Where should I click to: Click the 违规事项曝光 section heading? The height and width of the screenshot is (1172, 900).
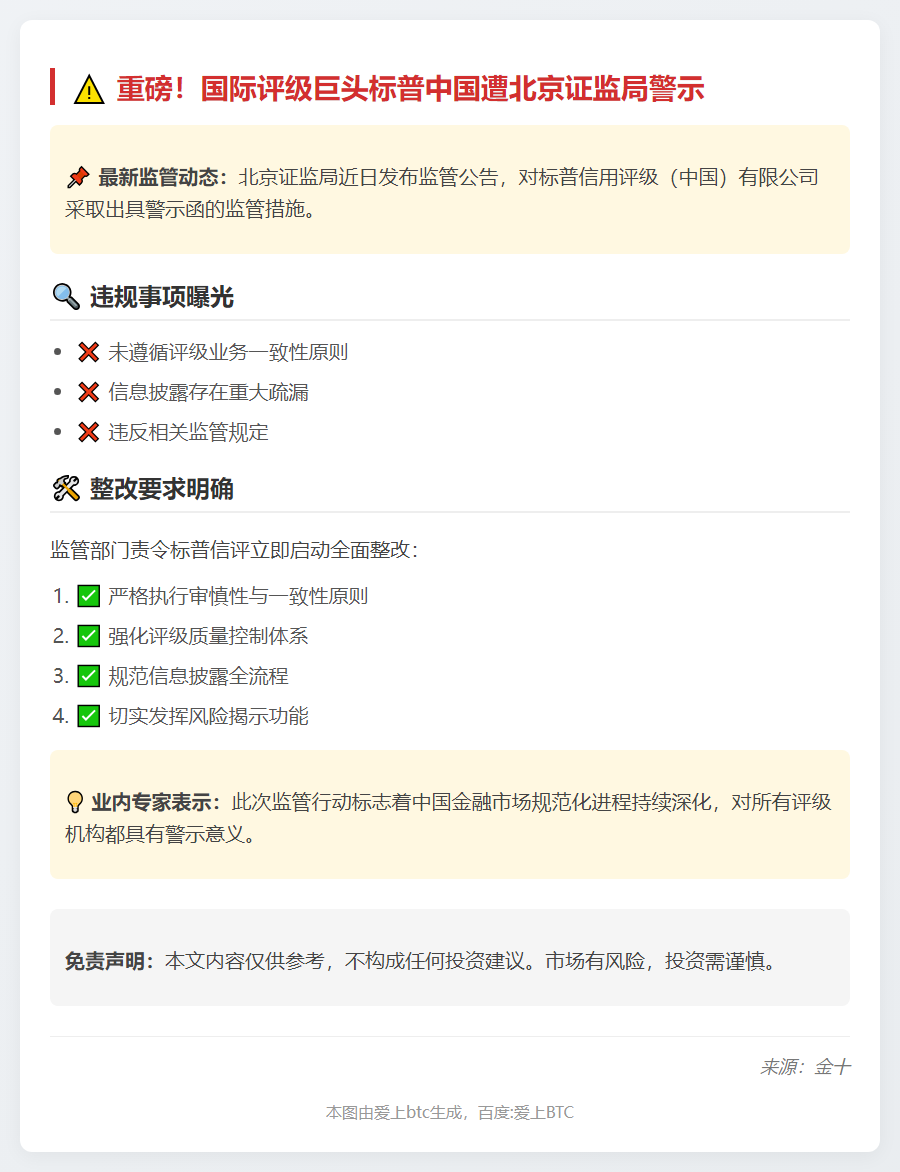click(162, 297)
